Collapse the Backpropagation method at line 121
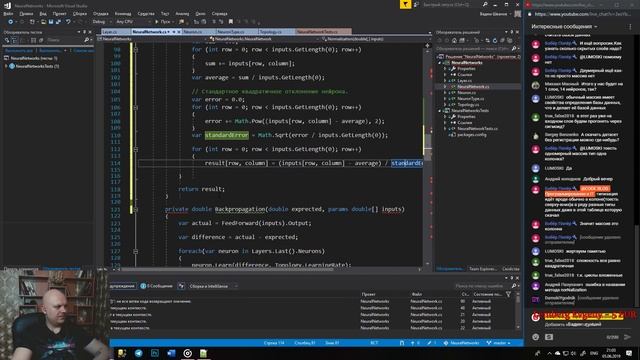 coord(136,209)
